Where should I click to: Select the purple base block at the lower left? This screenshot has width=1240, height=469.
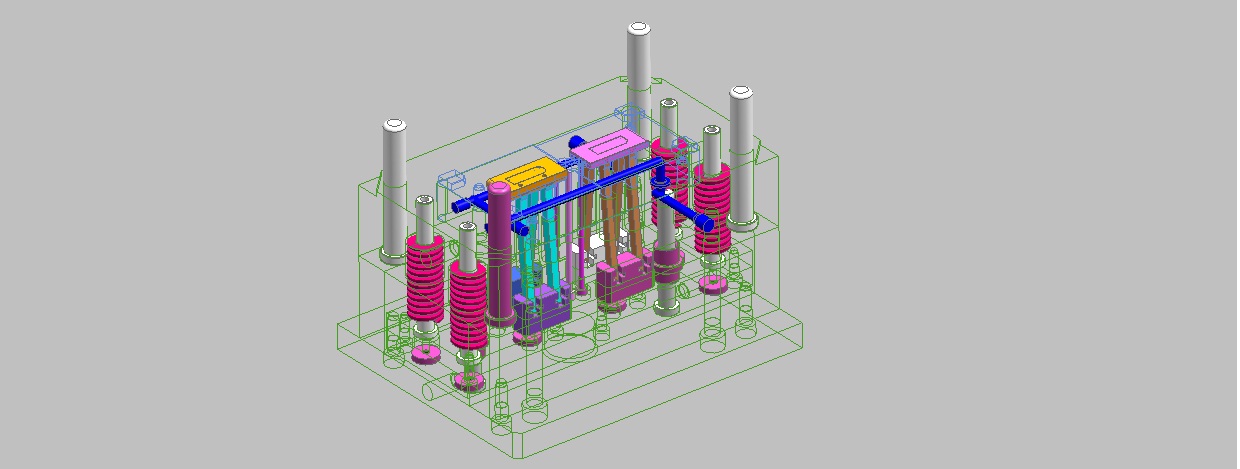point(541,309)
